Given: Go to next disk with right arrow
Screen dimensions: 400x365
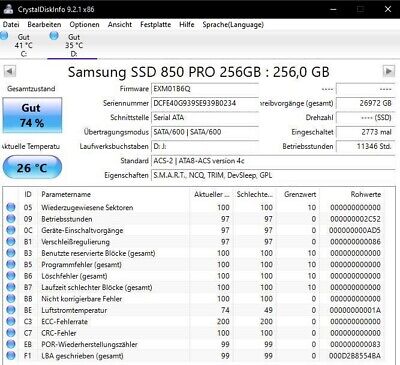Looking at the screenshot, I should pyautogui.click(x=388, y=71).
